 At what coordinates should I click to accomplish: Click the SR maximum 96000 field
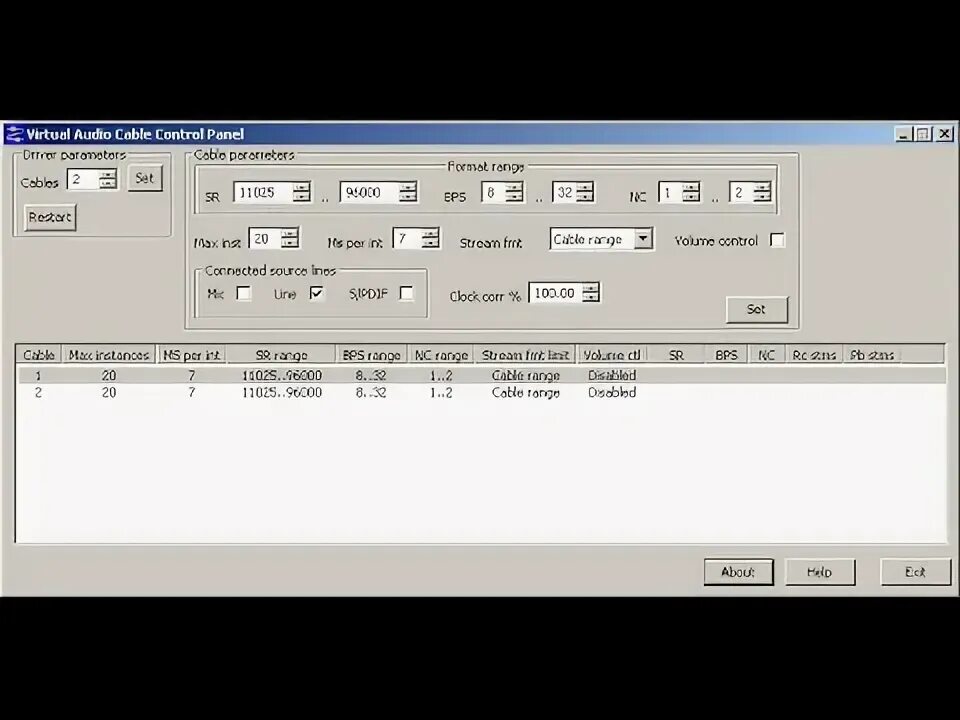[370, 192]
